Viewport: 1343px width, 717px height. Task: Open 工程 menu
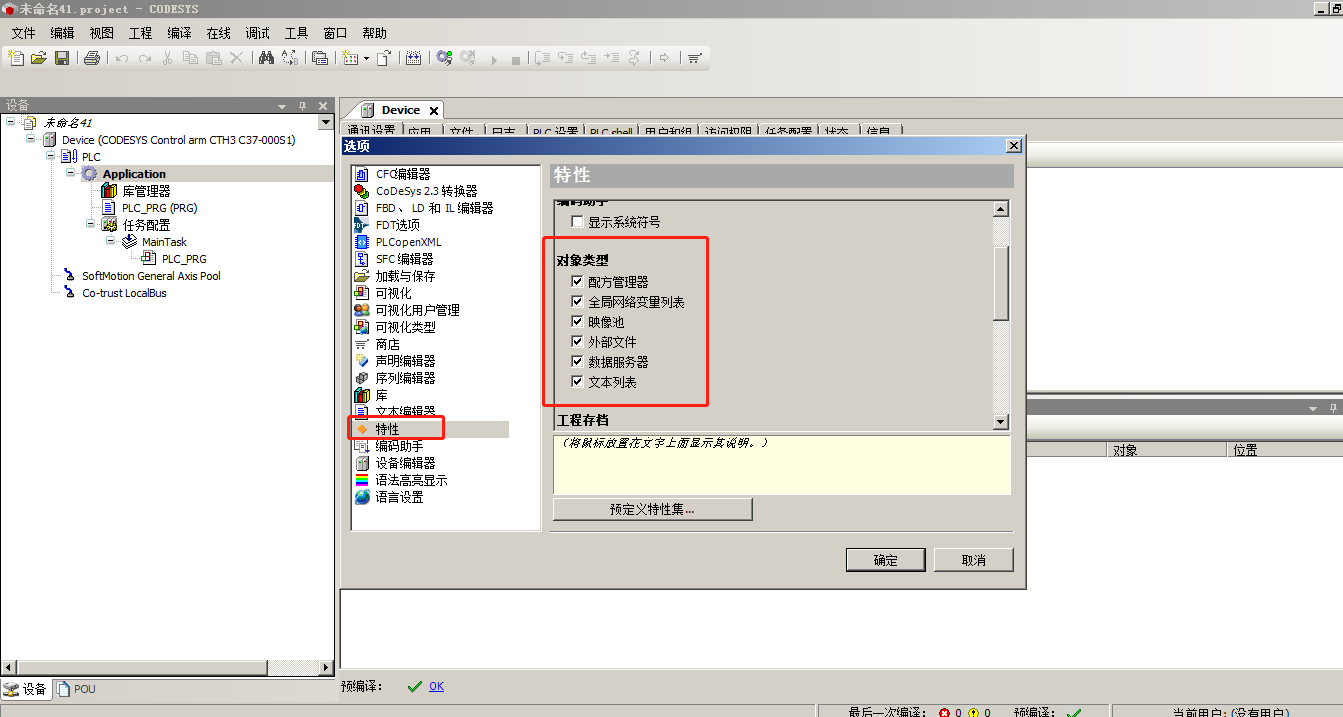(141, 33)
